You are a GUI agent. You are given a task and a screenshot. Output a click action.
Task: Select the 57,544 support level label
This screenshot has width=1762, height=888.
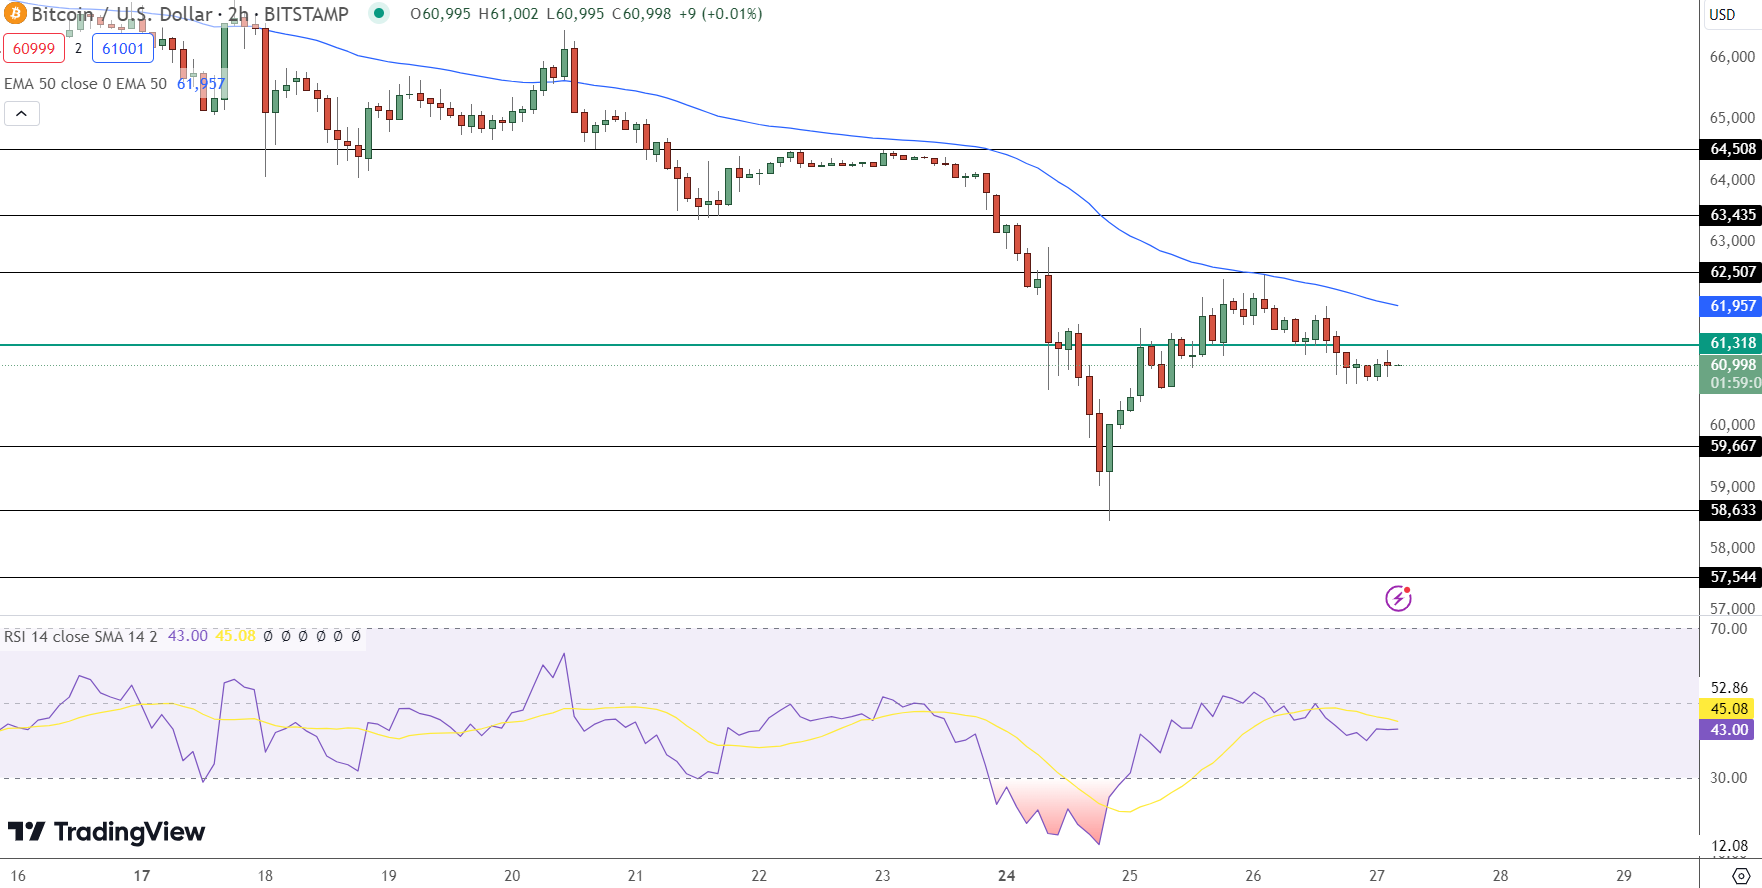click(1732, 577)
